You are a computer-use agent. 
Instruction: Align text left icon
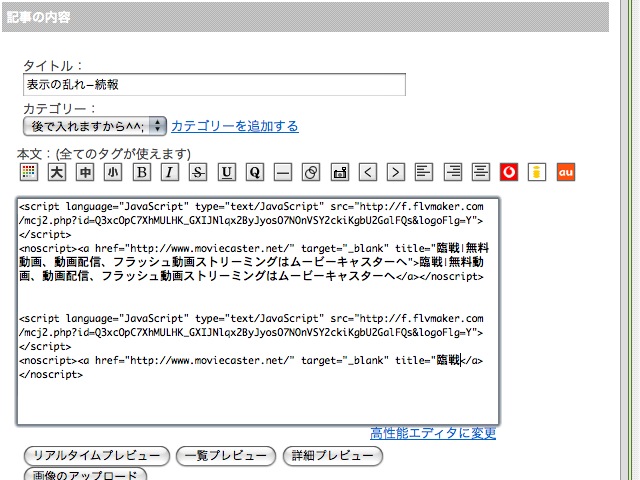point(424,172)
